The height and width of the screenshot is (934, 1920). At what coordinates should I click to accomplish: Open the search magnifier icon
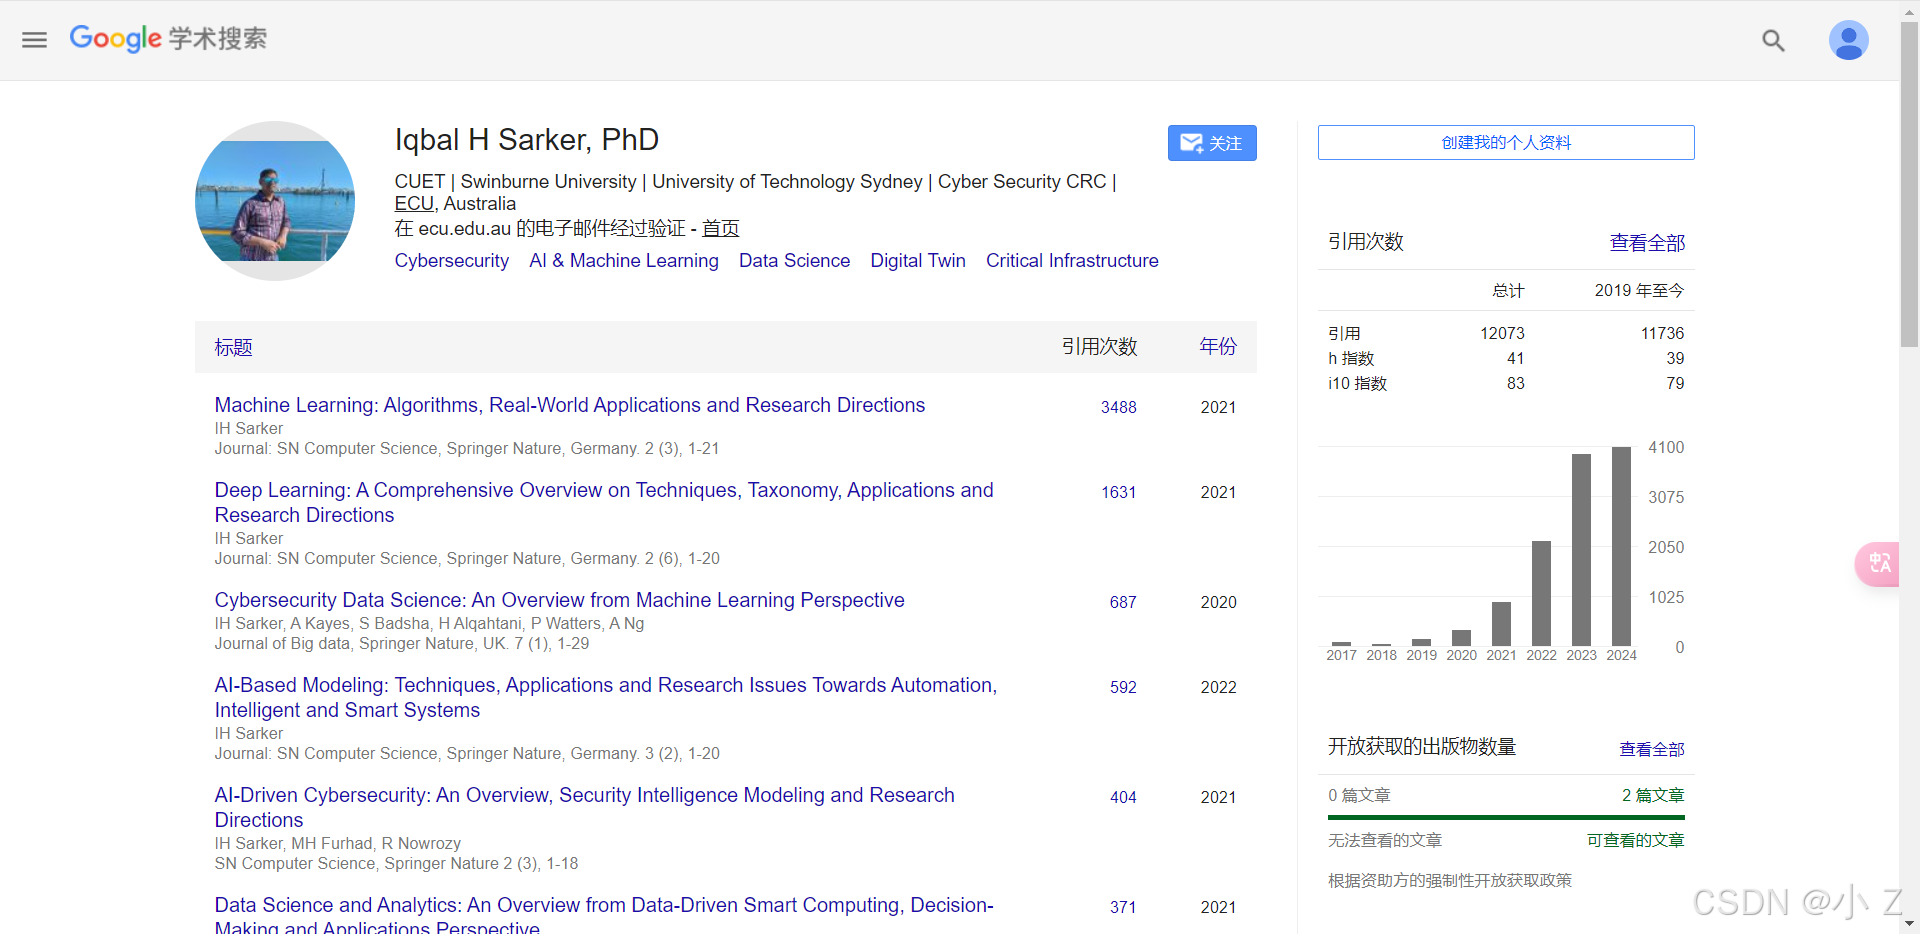click(1773, 40)
